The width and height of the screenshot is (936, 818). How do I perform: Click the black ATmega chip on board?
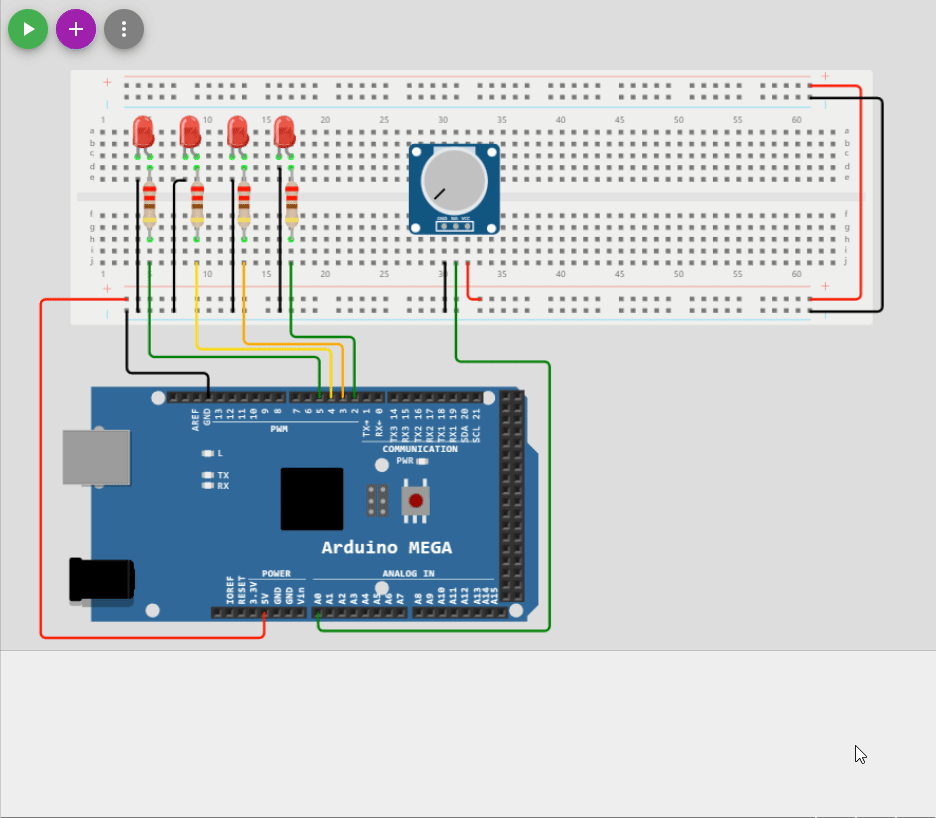(x=312, y=498)
